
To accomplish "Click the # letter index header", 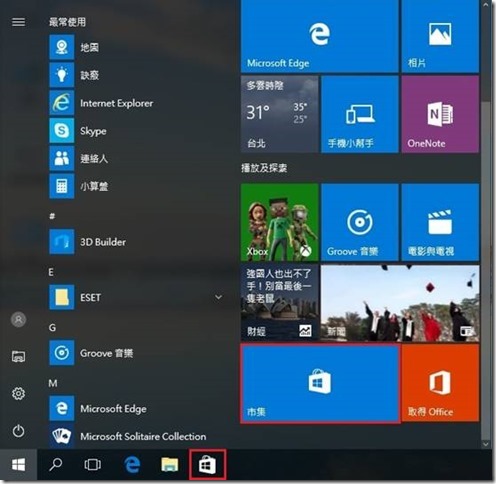I will [52, 216].
